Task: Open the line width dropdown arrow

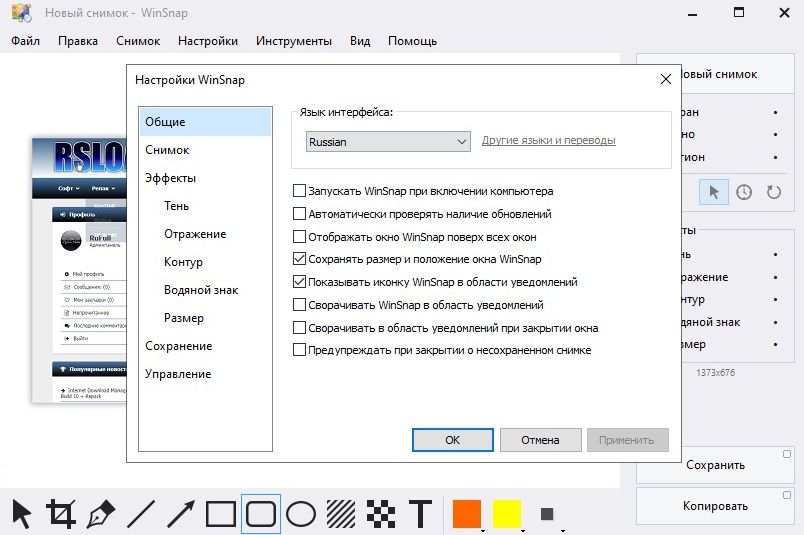Action: (562, 530)
